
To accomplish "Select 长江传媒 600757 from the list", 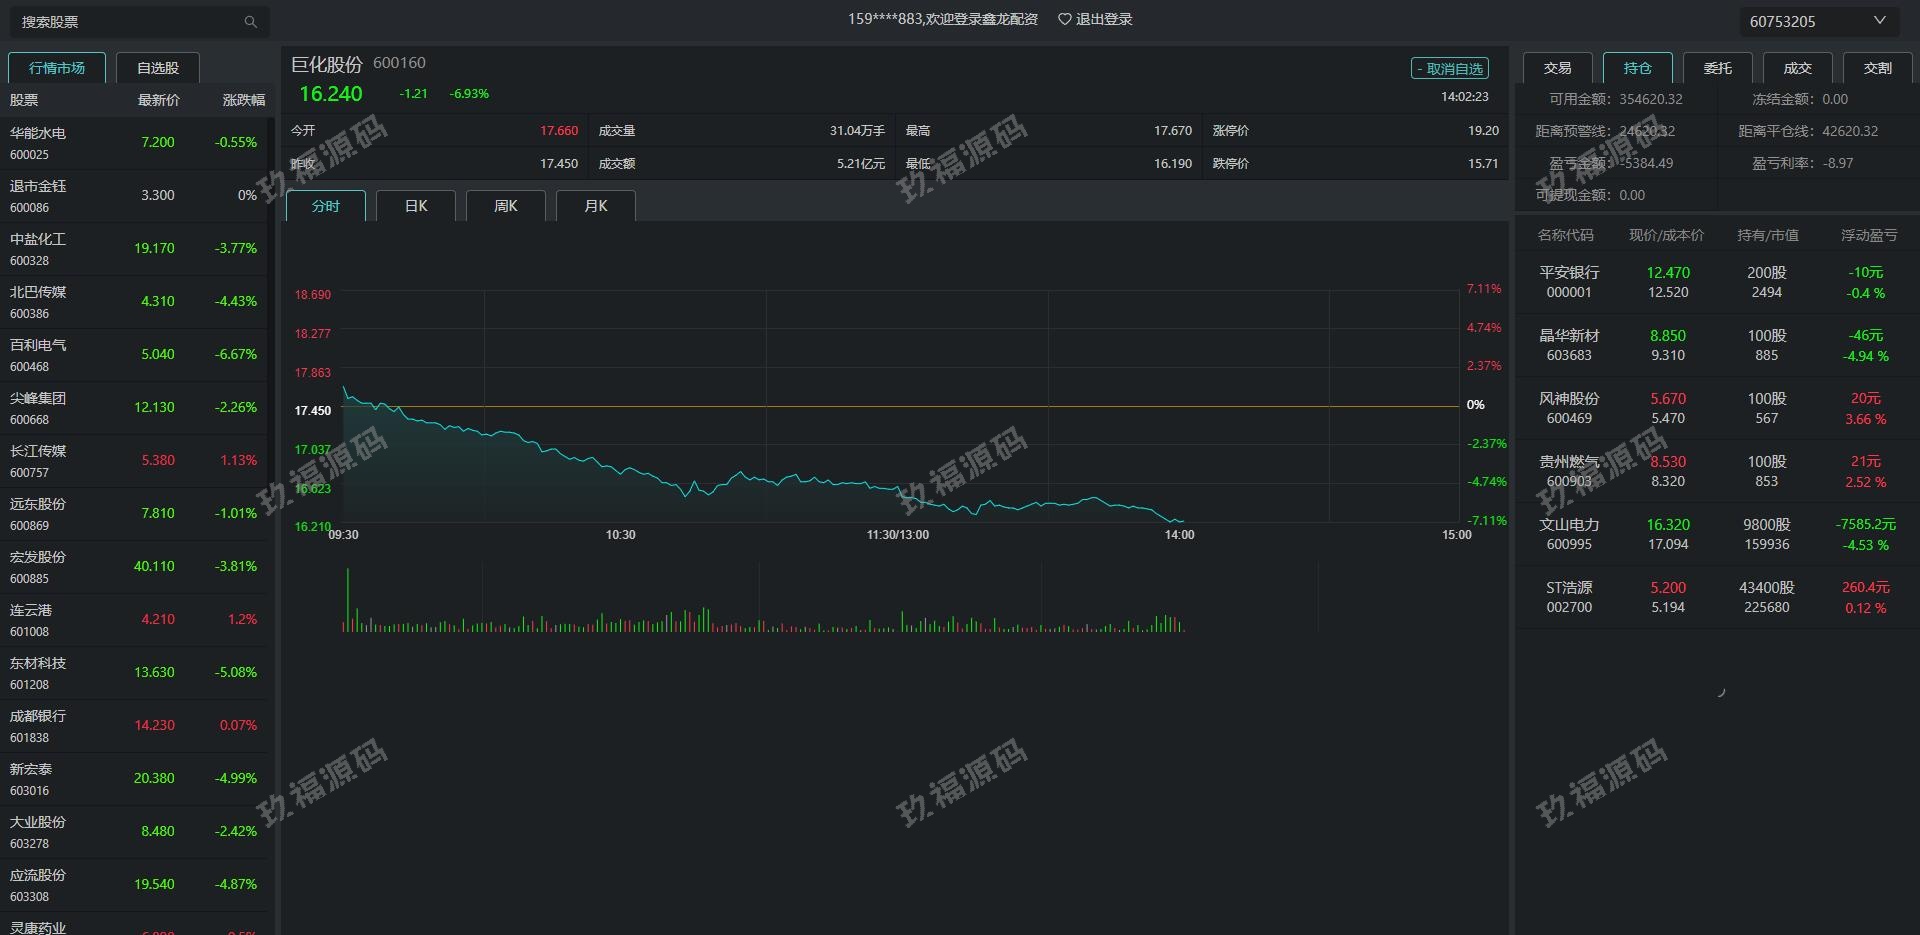I will 135,461.
